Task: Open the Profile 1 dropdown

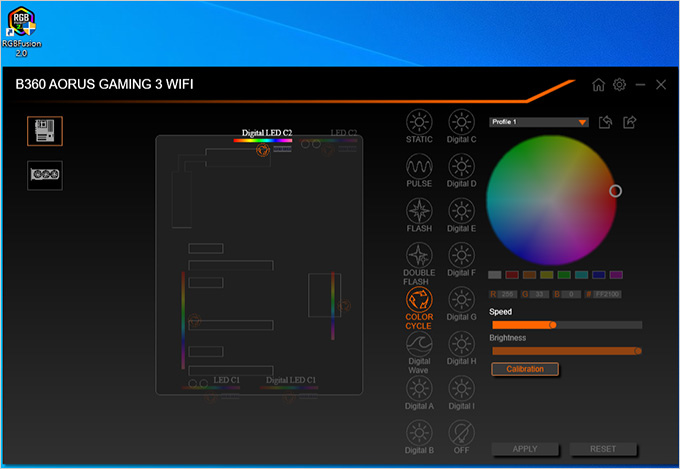Action: click(x=539, y=122)
